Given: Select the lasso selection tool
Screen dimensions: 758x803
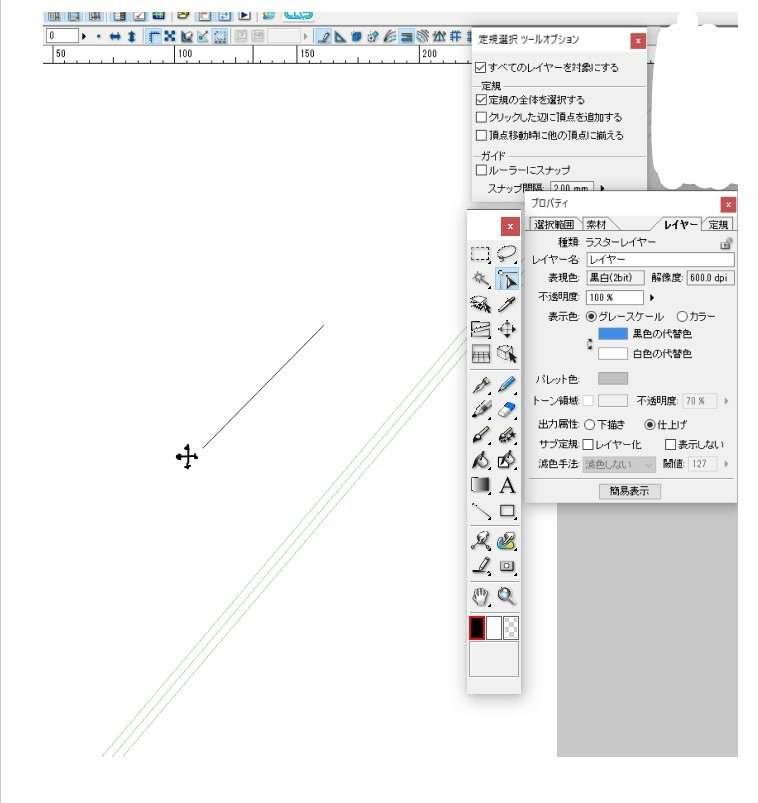Looking at the screenshot, I should click(x=507, y=254).
